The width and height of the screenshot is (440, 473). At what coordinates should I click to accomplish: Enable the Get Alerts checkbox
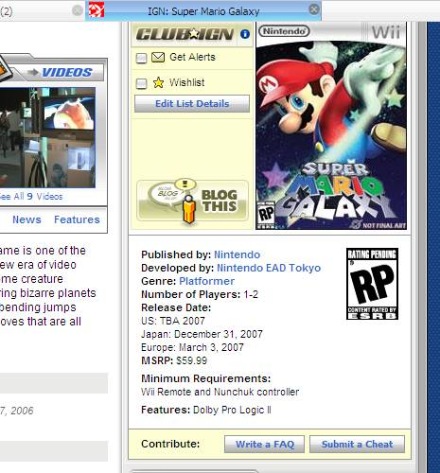click(141, 58)
